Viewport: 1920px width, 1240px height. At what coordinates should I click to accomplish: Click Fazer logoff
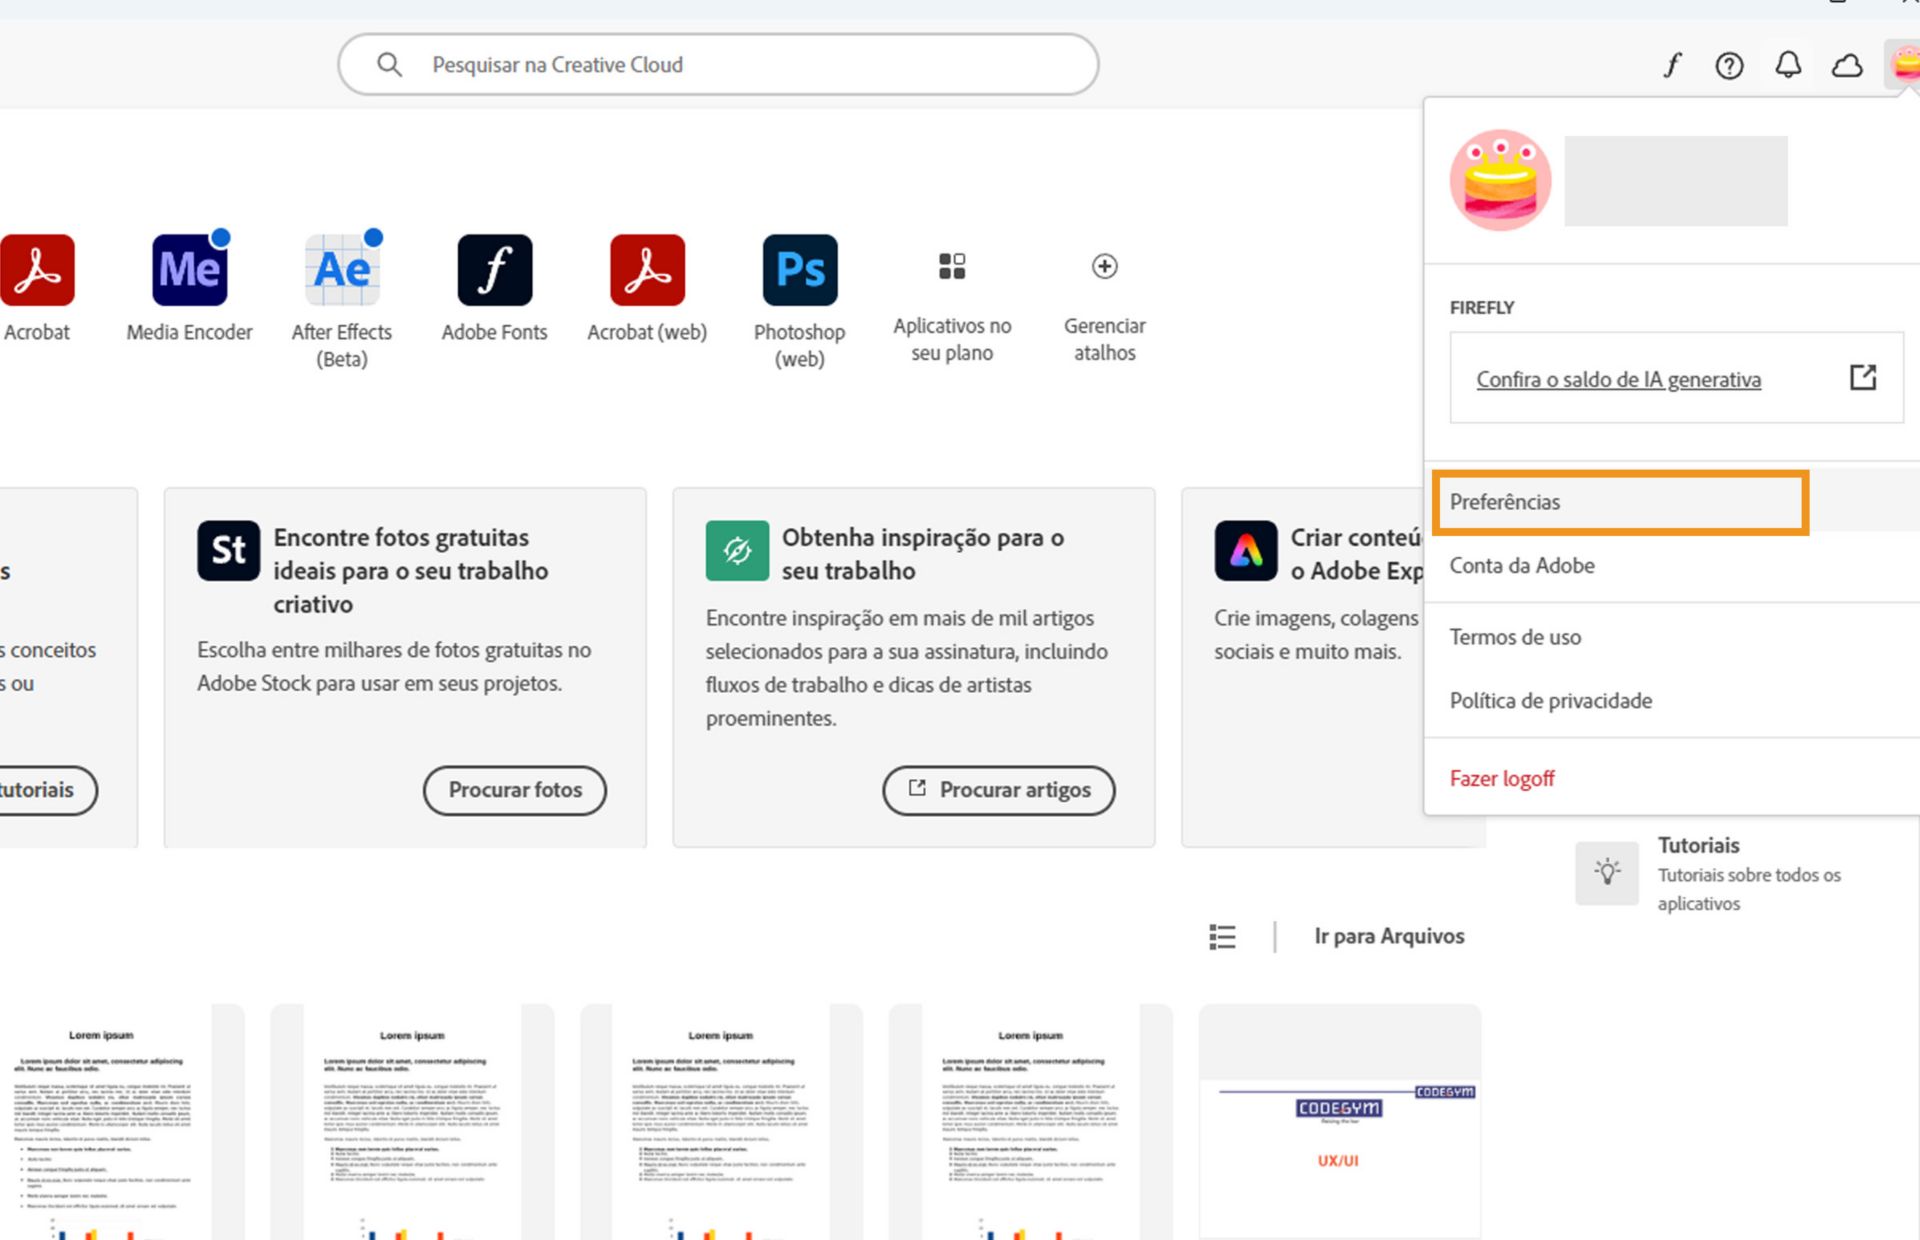pos(1501,778)
